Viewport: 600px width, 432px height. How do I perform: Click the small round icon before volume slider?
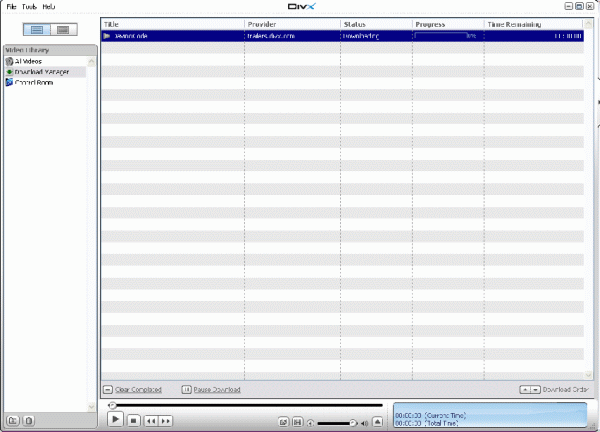click(x=310, y=423)
